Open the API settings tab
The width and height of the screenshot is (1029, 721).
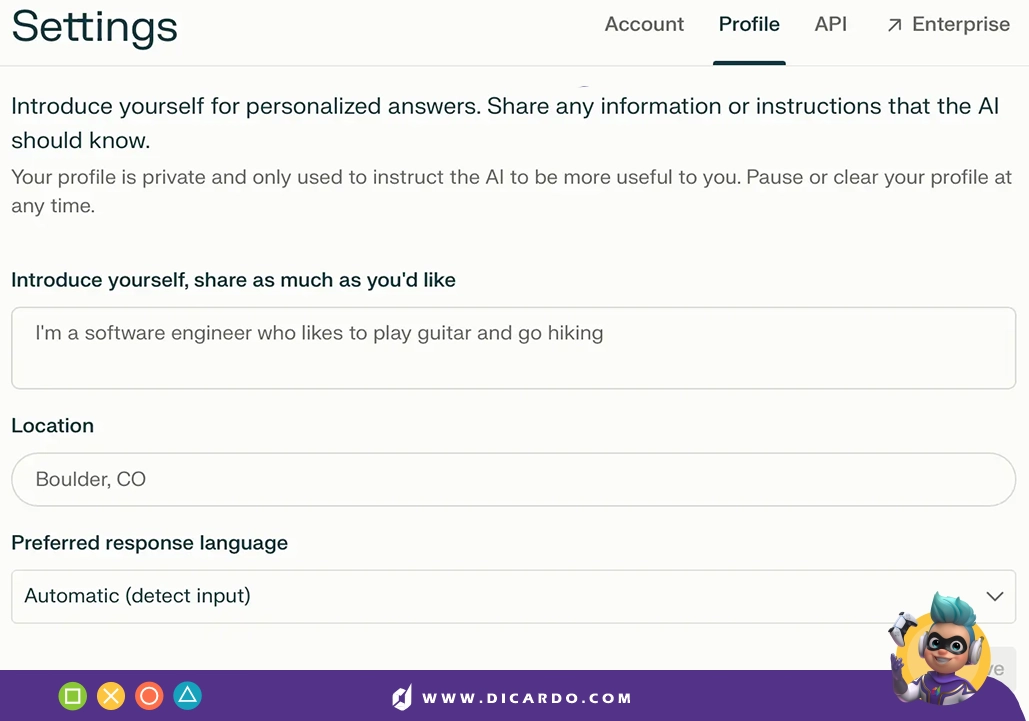[830, 24]
